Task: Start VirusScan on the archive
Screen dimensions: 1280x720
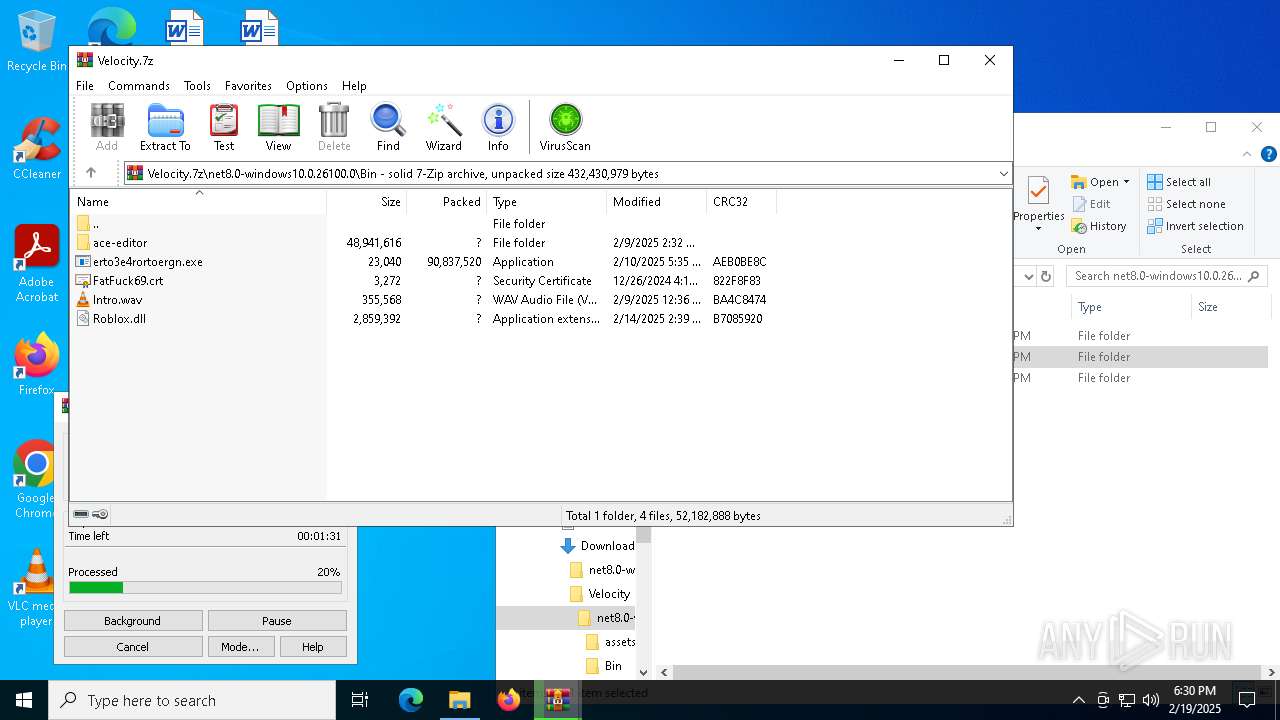Action: pyautogui.click(x=565, y=127)
